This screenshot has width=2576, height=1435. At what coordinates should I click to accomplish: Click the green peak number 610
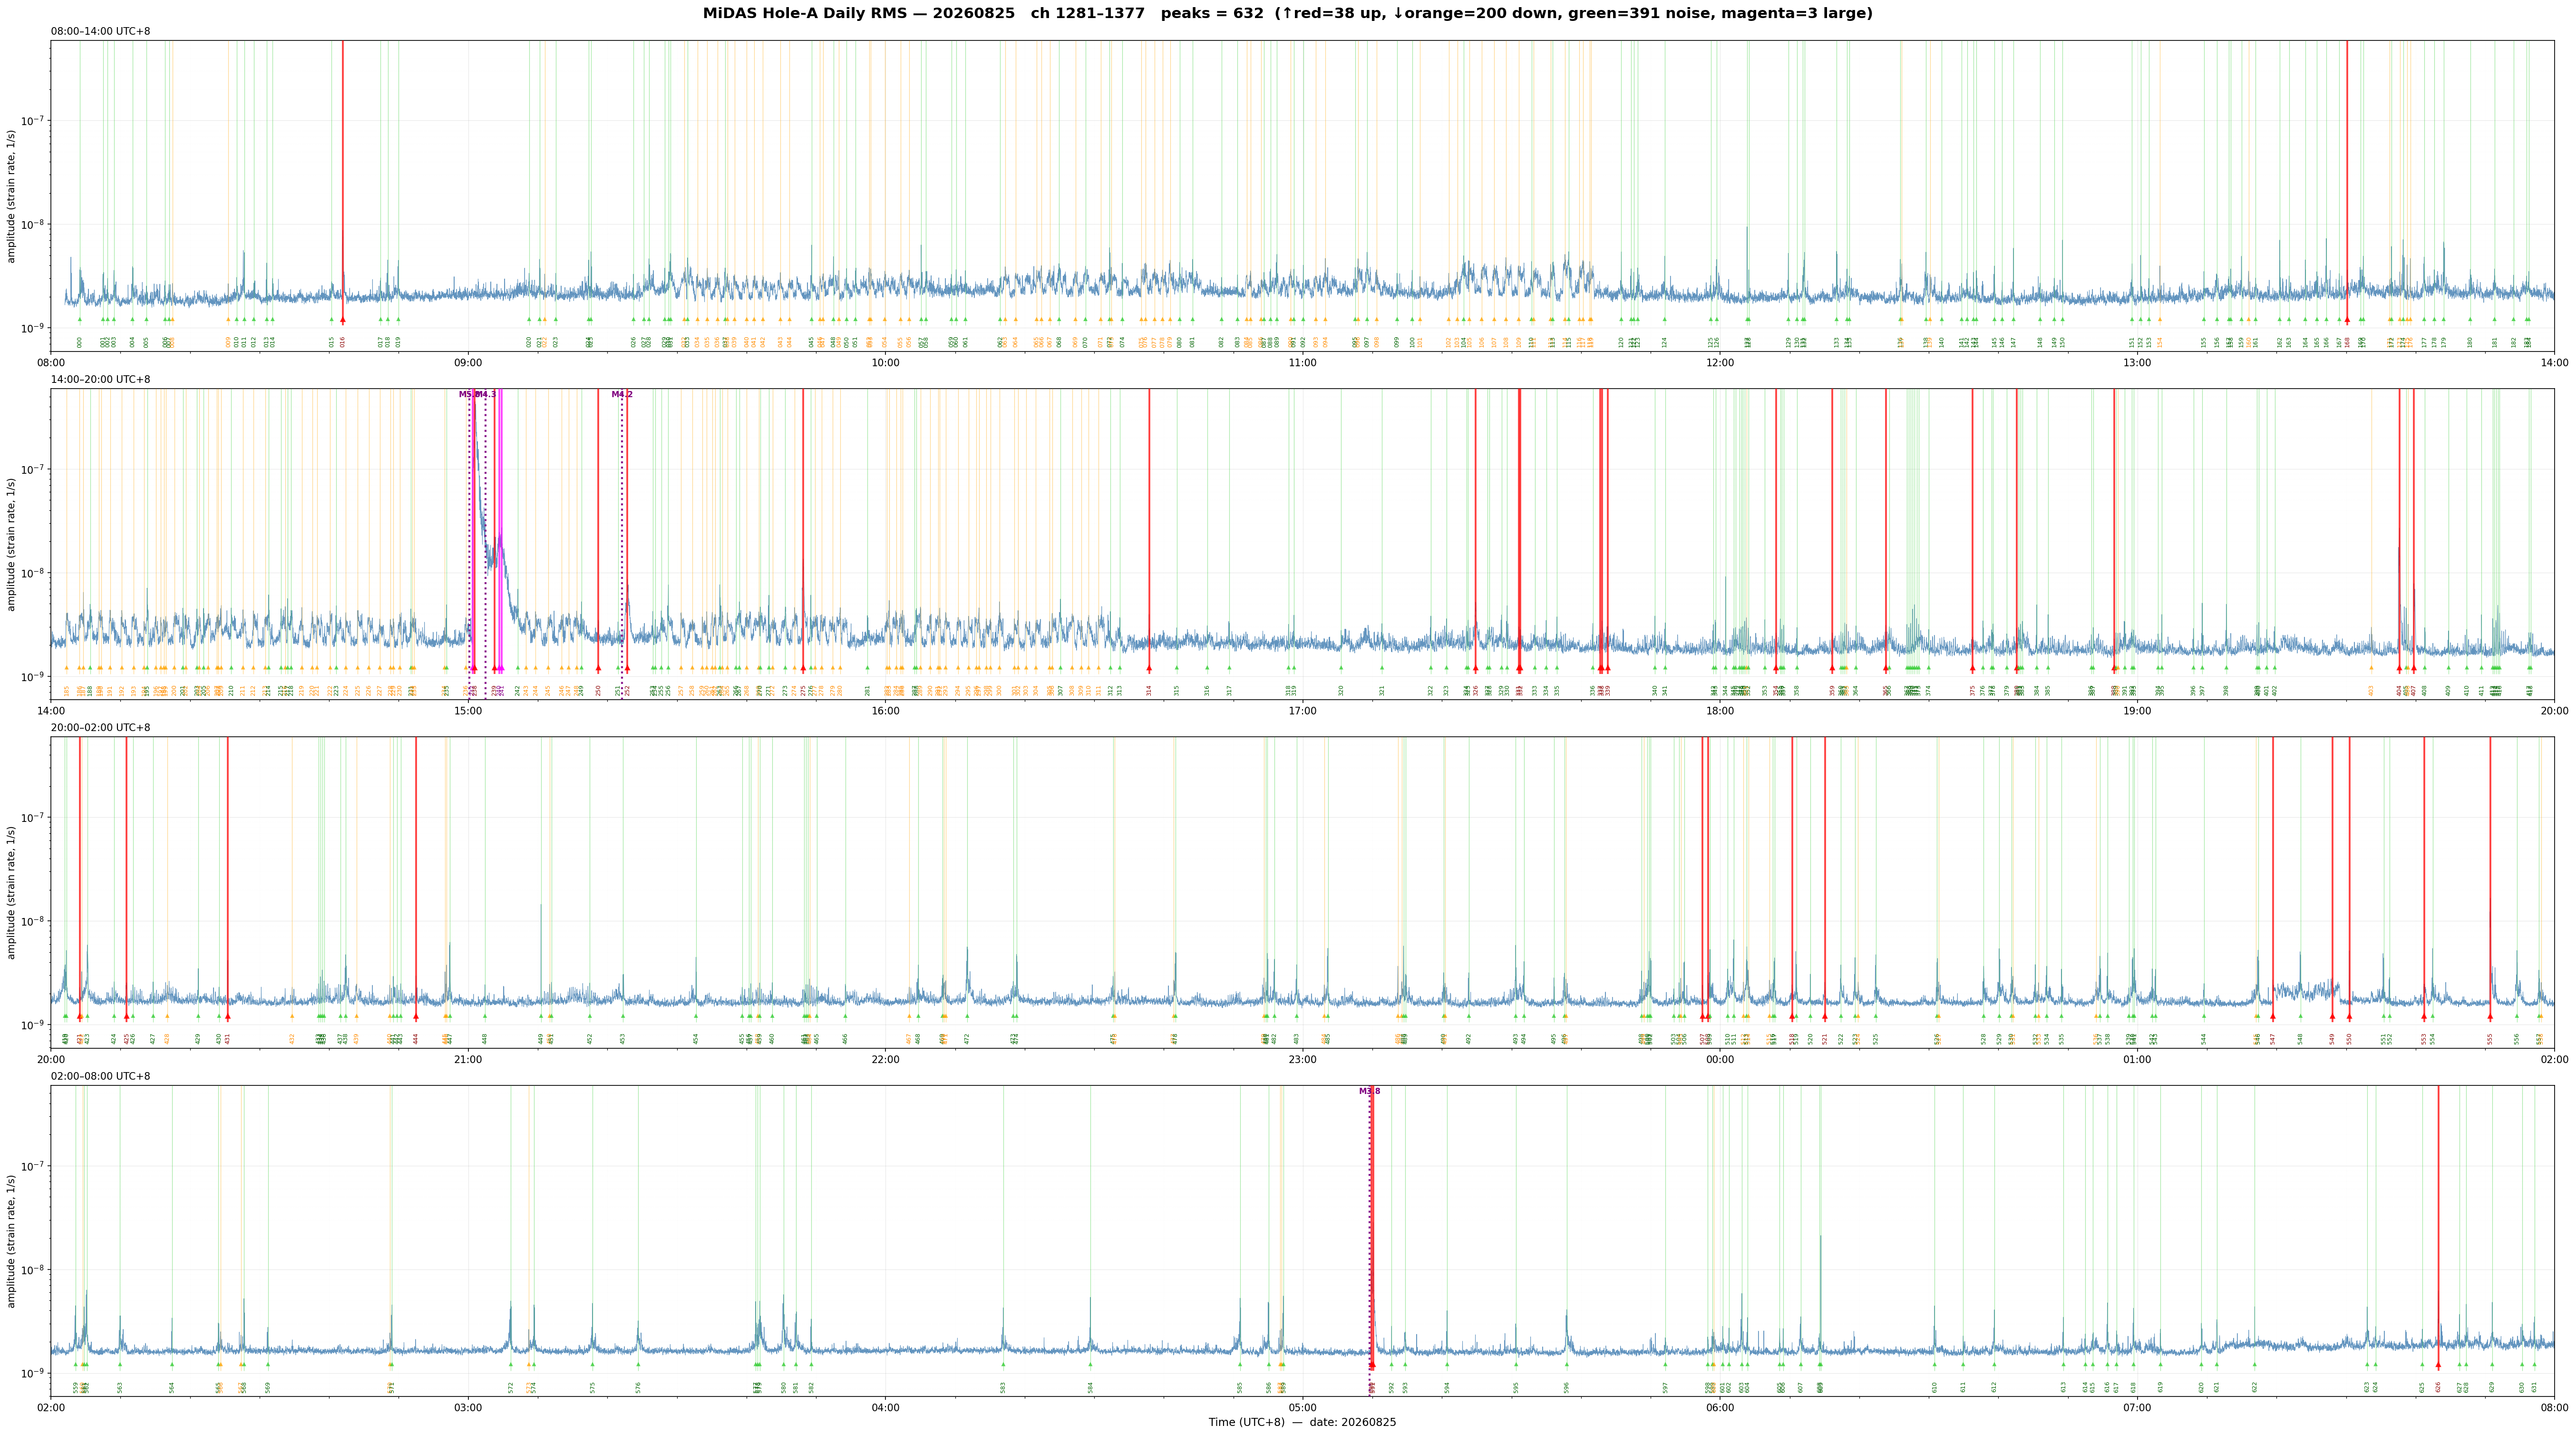[x=1934, y=1387]
